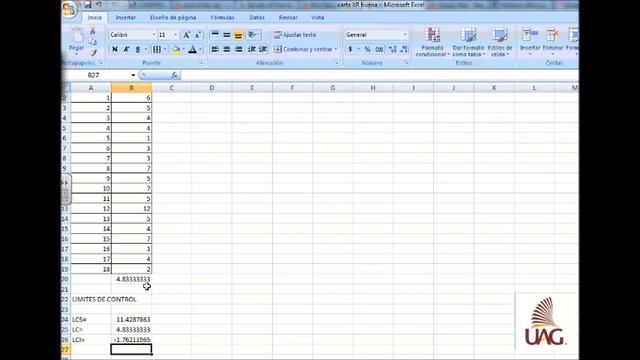This screenshot has height=360, width=640.
Task: Open Fuente dialog launcher
Action: (201, 63)
